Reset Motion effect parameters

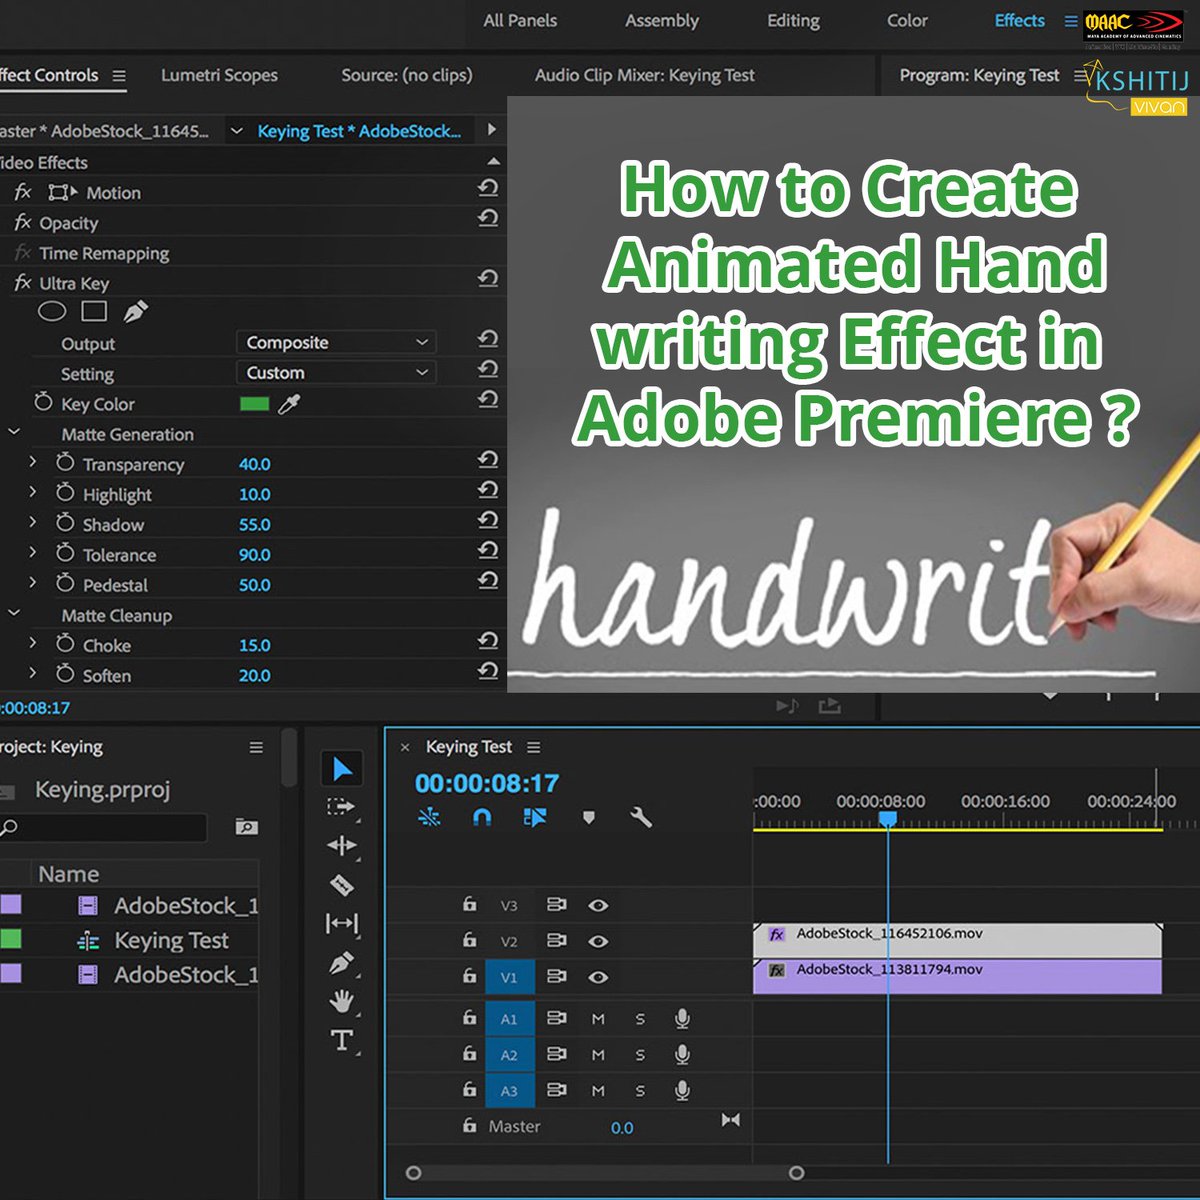[x=488, y=188]
